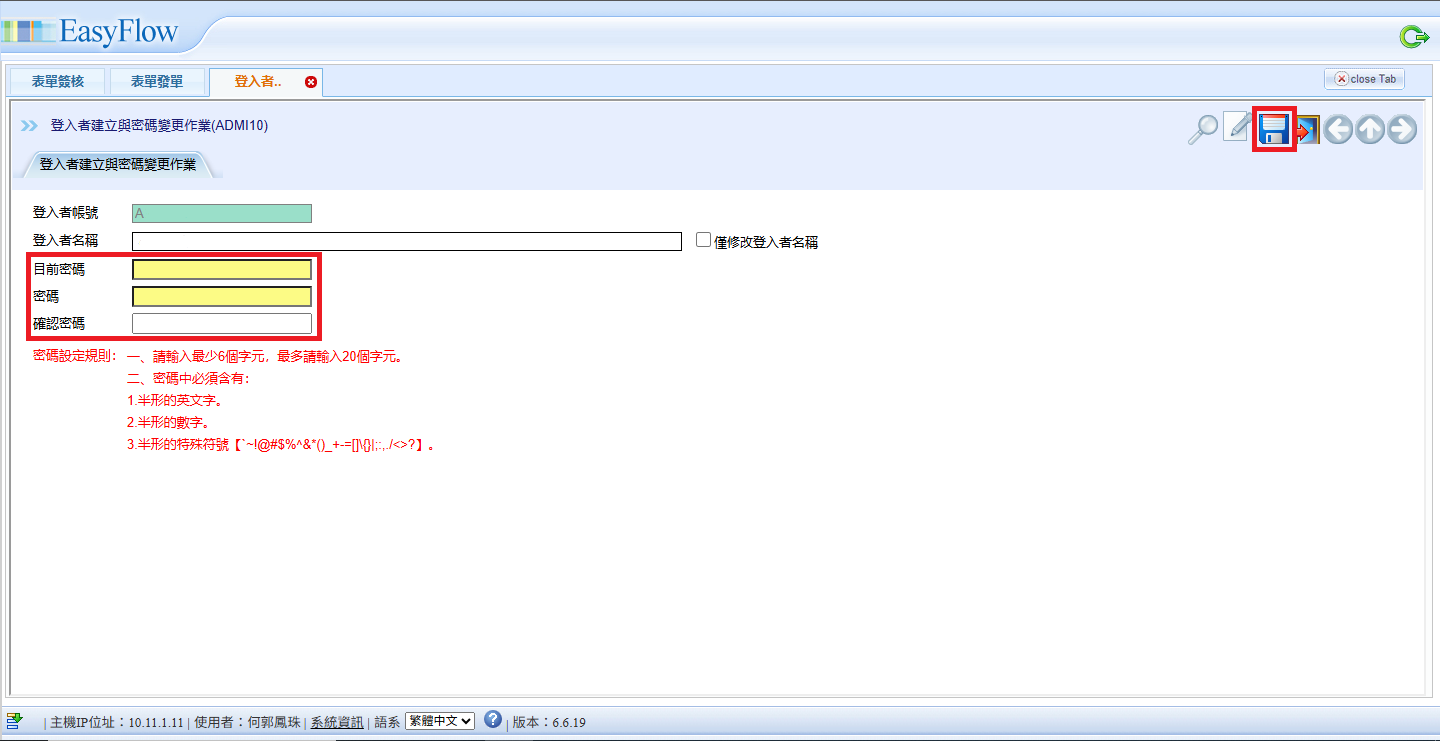This screenshot has height=741, width=1440.
Task: Click the magnifier search icon
Action: (1203, 129)
